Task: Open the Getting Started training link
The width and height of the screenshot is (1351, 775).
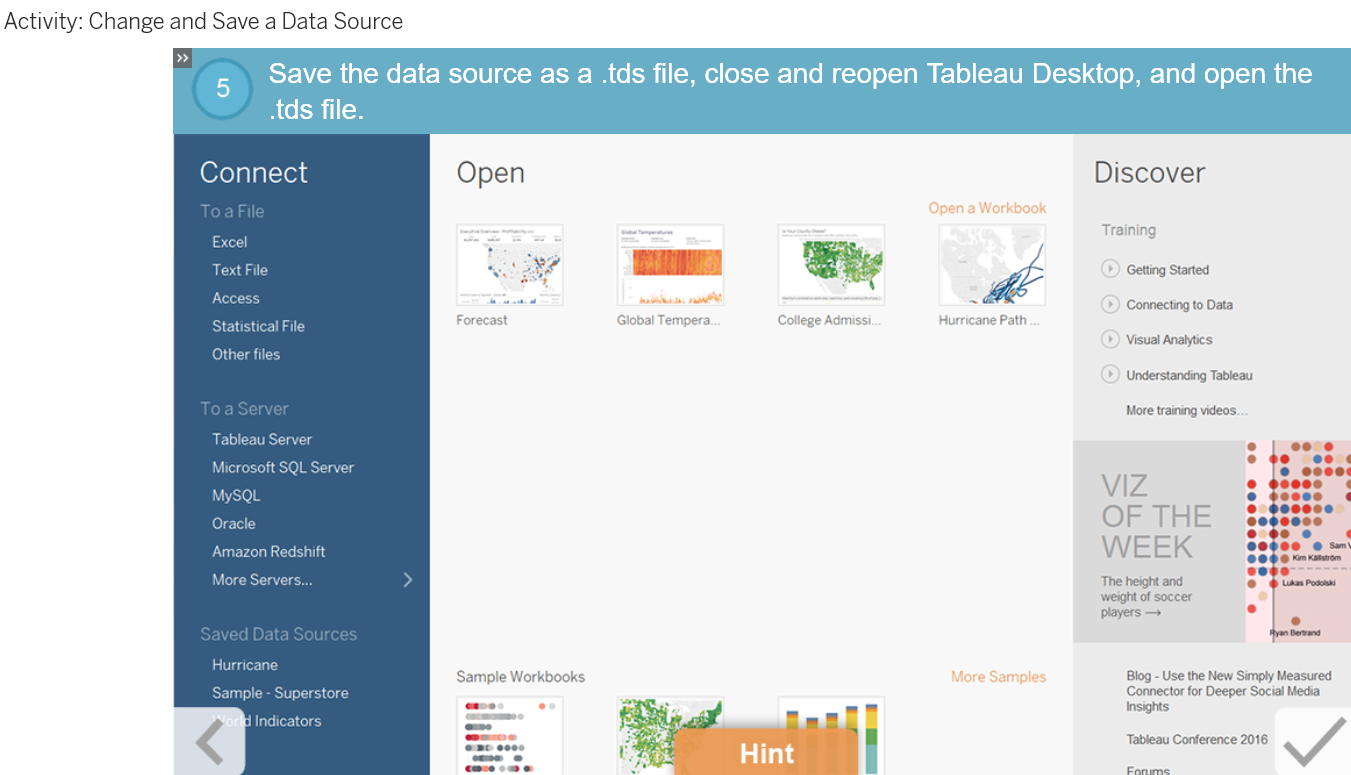Action: [x=1168, y=270]
